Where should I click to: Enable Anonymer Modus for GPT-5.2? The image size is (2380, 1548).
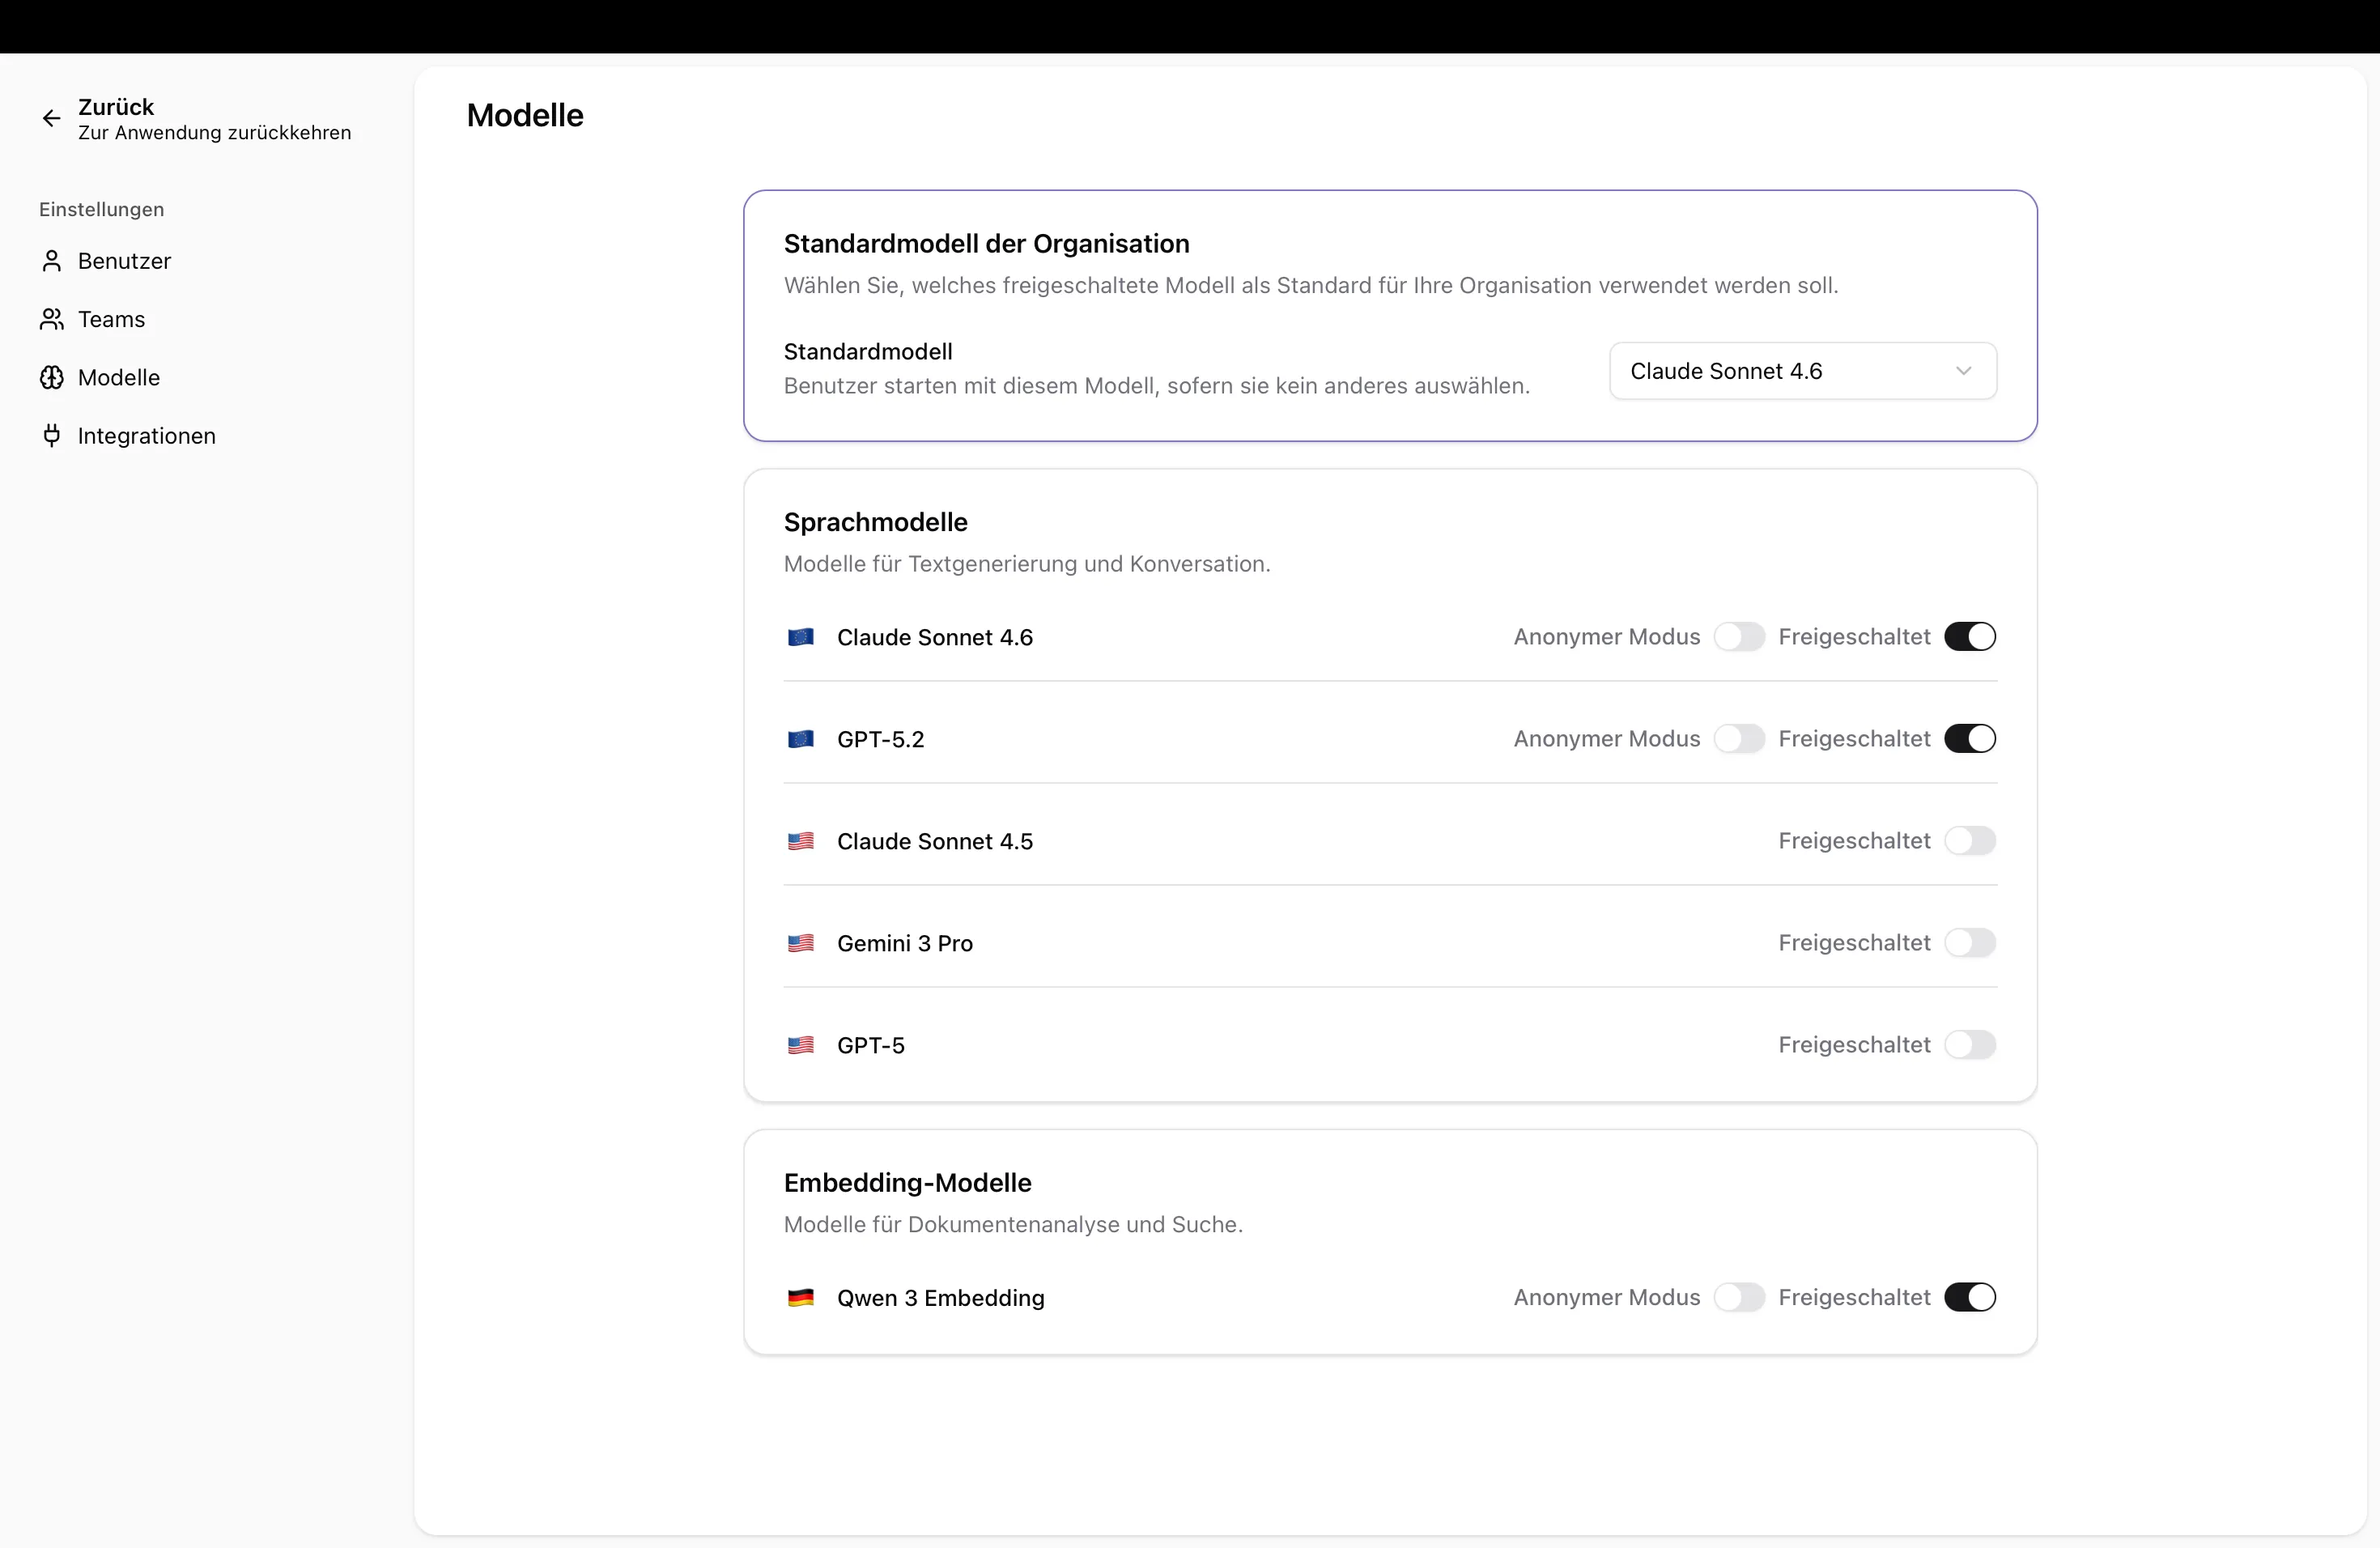(x=1739, y=739)
